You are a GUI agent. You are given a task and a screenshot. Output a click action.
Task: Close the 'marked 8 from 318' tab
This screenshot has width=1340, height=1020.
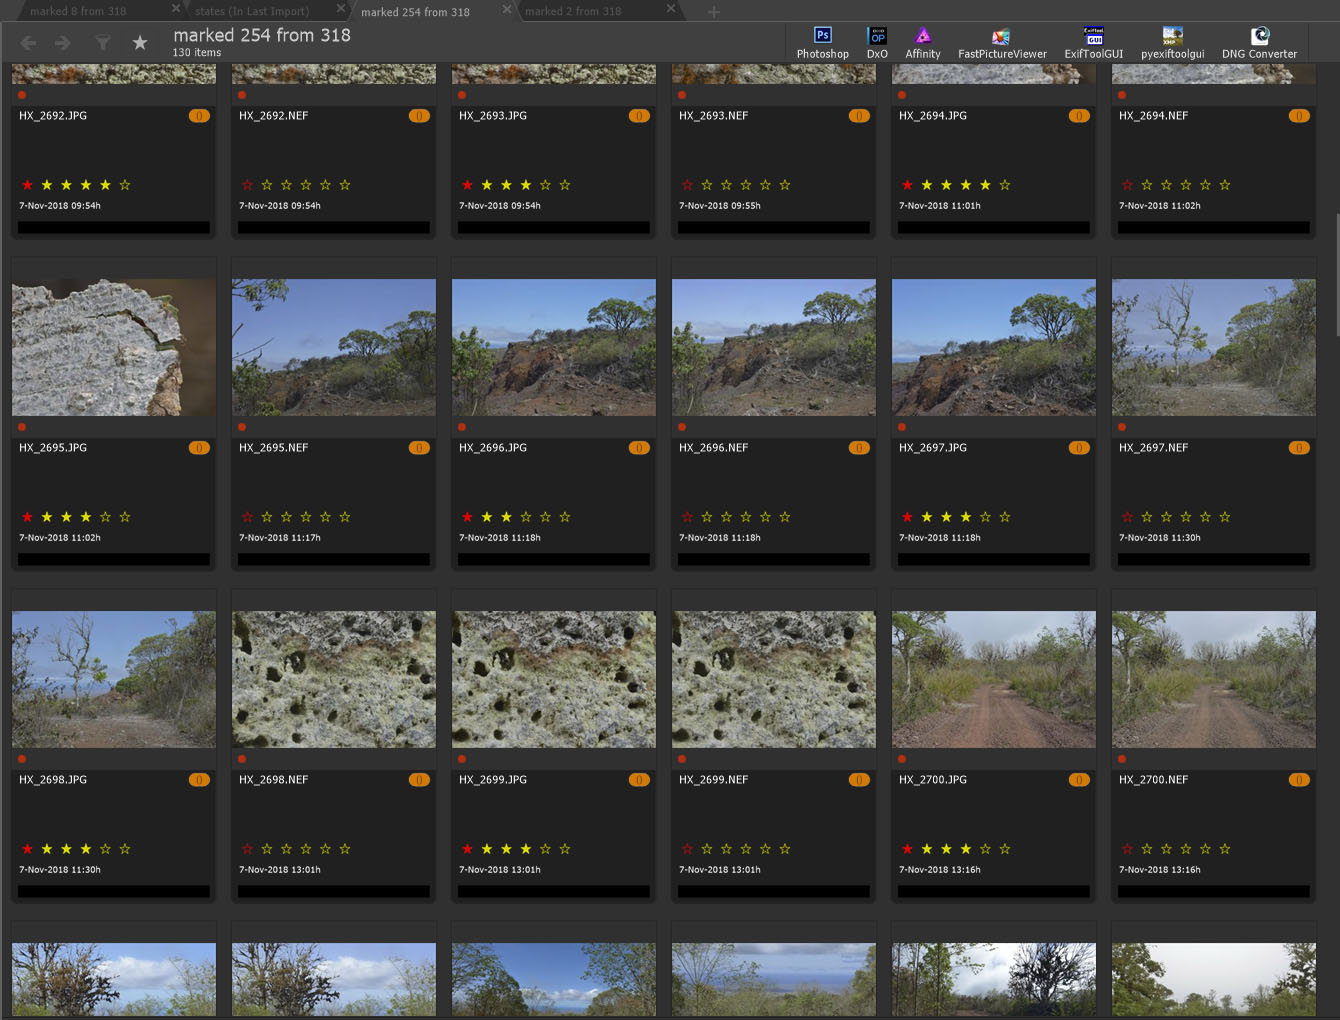click(176, 8)
